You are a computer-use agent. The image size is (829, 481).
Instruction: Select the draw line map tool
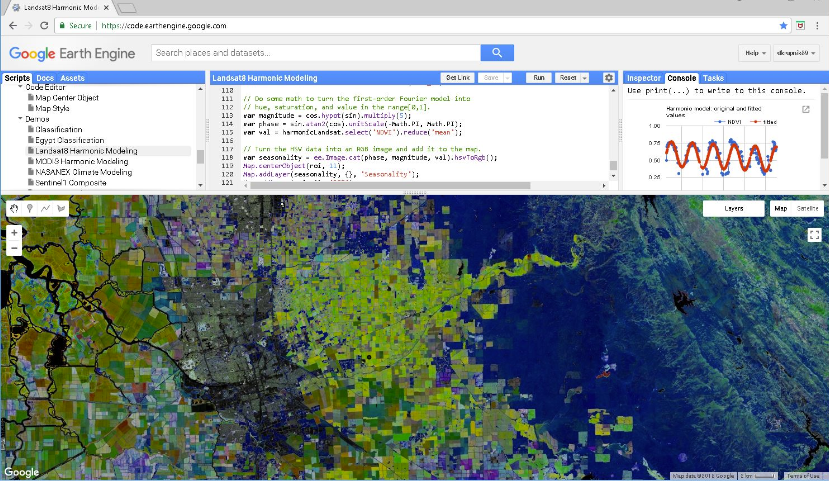click(x=45, y=208)
